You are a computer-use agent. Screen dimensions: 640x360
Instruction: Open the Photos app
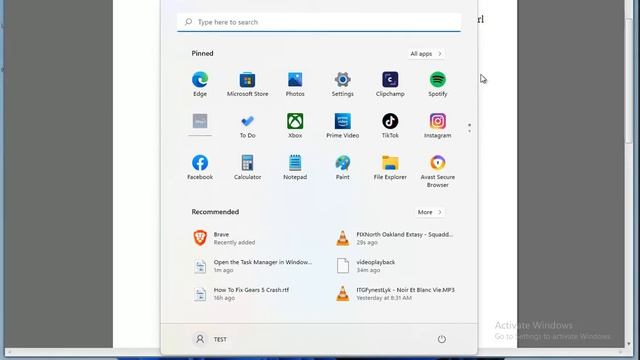tap(295, 84)
